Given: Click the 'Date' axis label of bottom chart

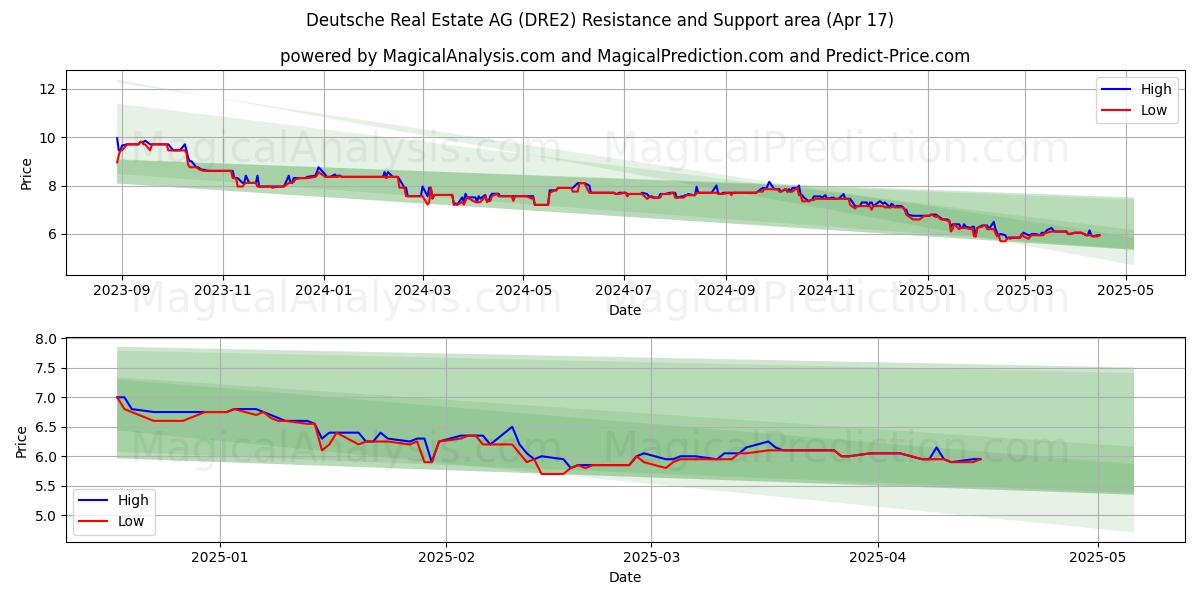Looking at the screenshot, I should click(625, 577).
